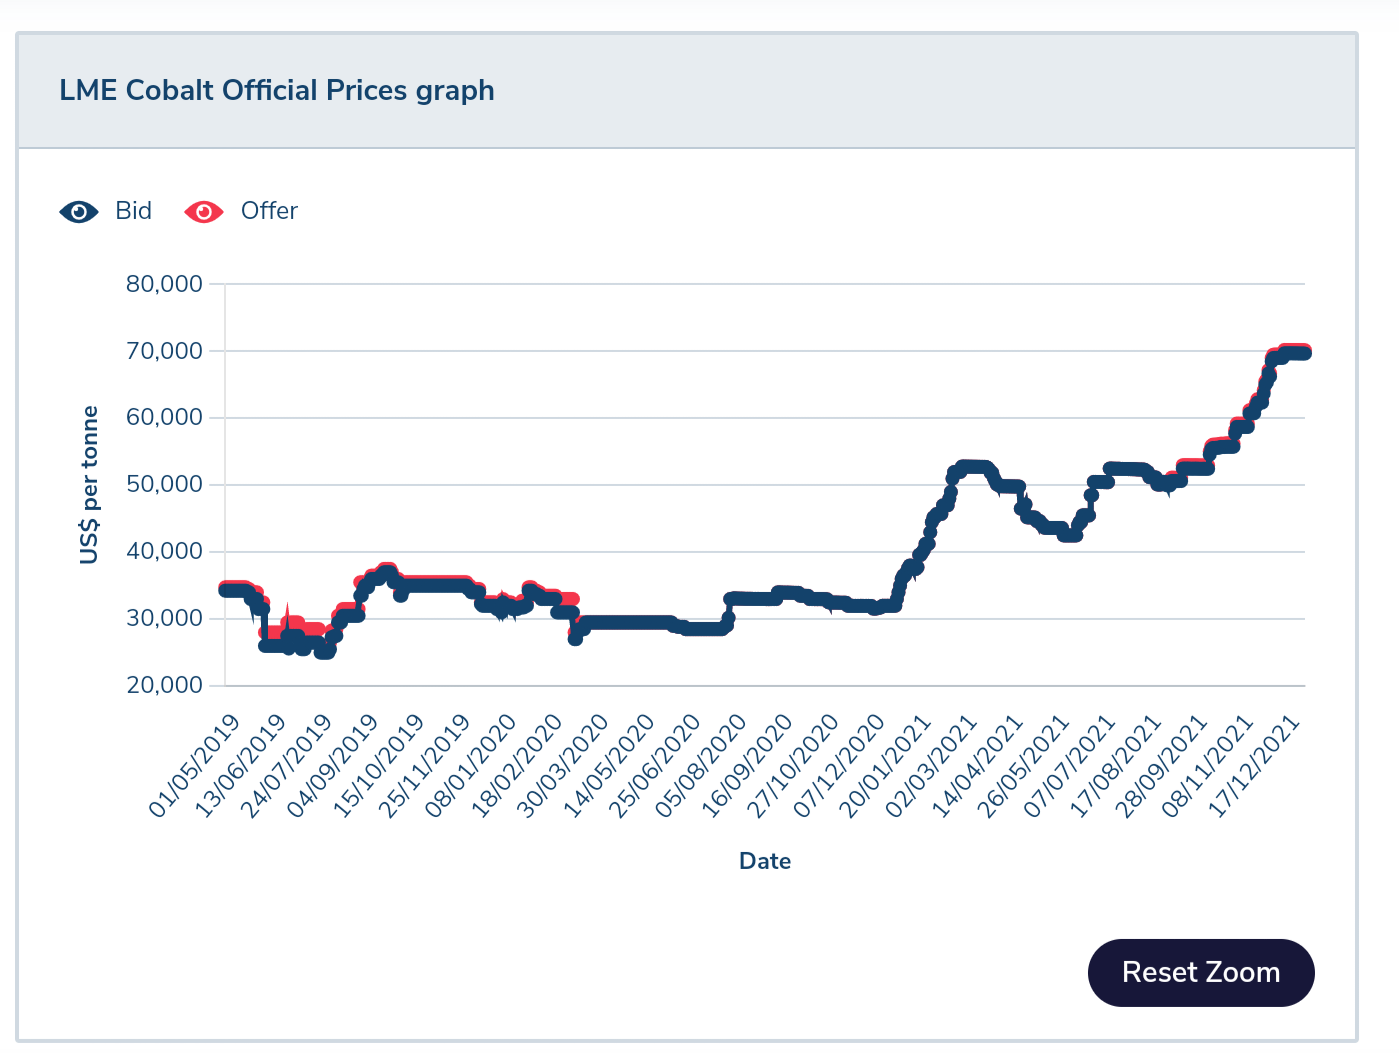
Task: Click the 50,000 y-axis tick label
Action: click(164, 485)
